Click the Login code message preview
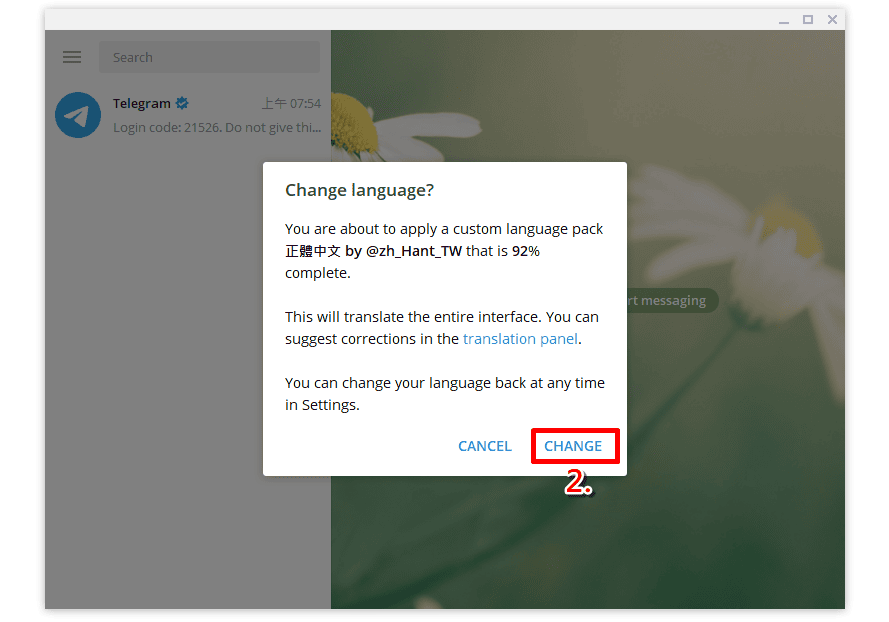The height and width of the screenshot is (622, 889). (x=217, y=128)
